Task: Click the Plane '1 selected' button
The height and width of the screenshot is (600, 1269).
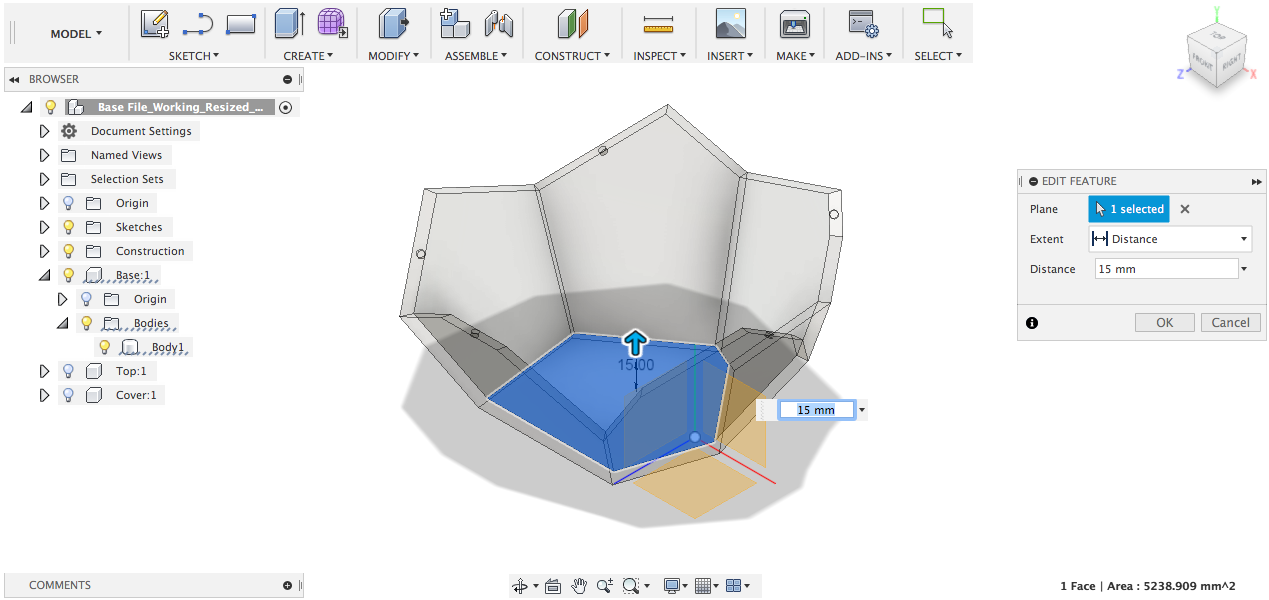Action: pyautogui.click(x=1129, y=209)
